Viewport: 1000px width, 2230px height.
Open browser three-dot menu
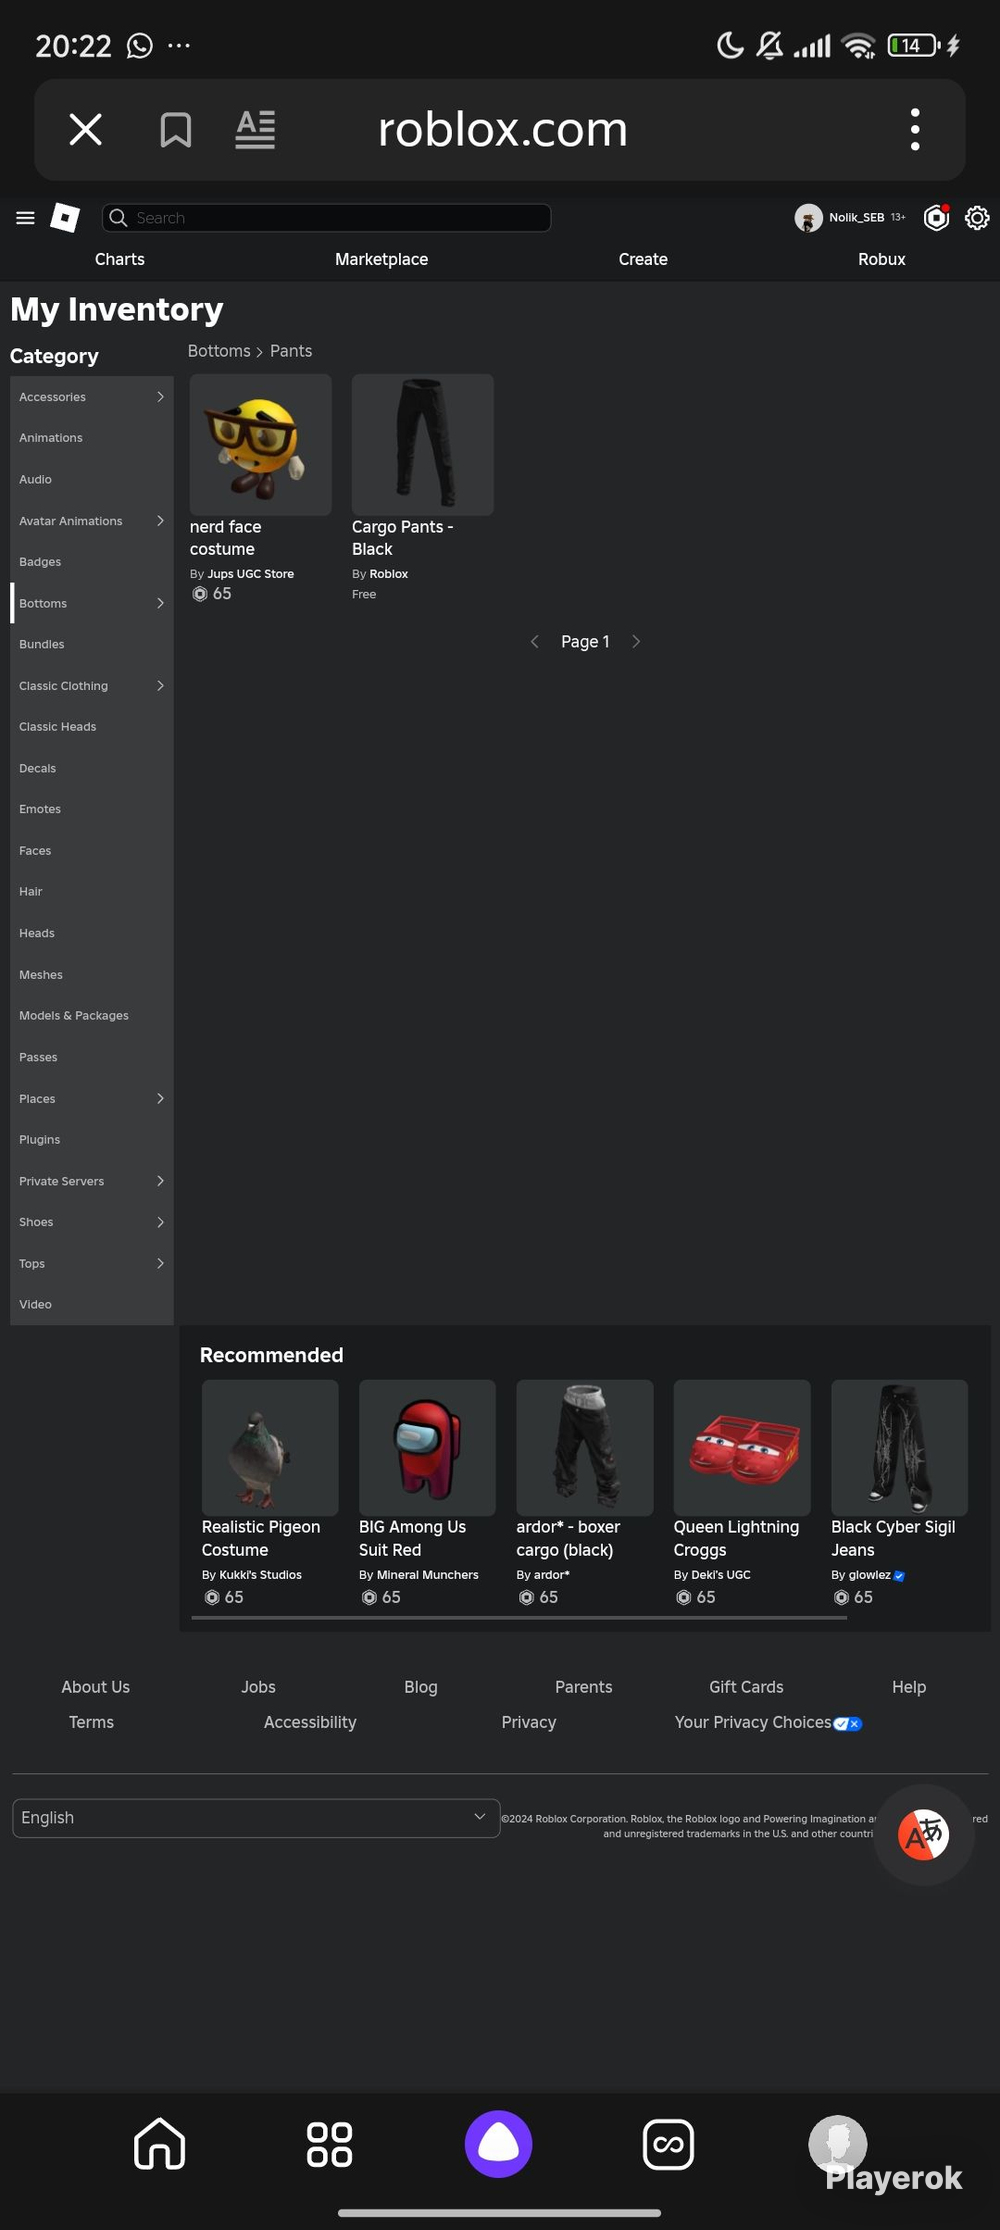[914, 129]
